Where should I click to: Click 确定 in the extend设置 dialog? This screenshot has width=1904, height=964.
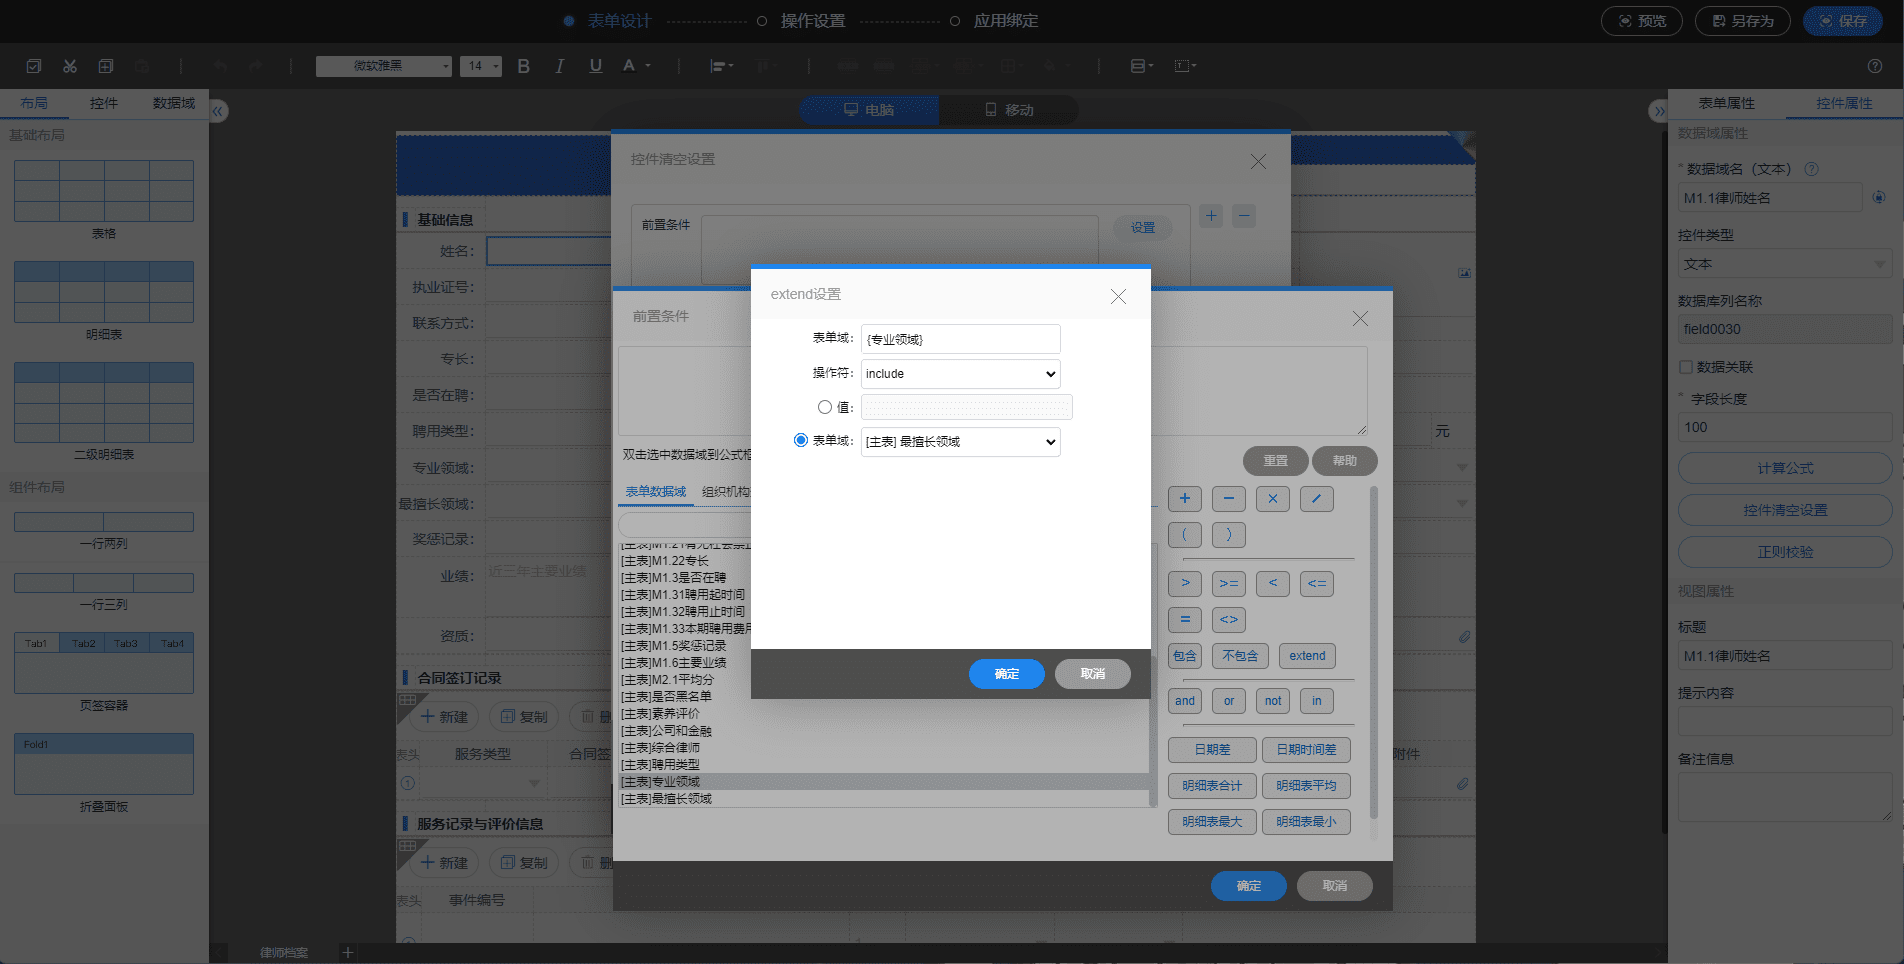click(1007, 674)
